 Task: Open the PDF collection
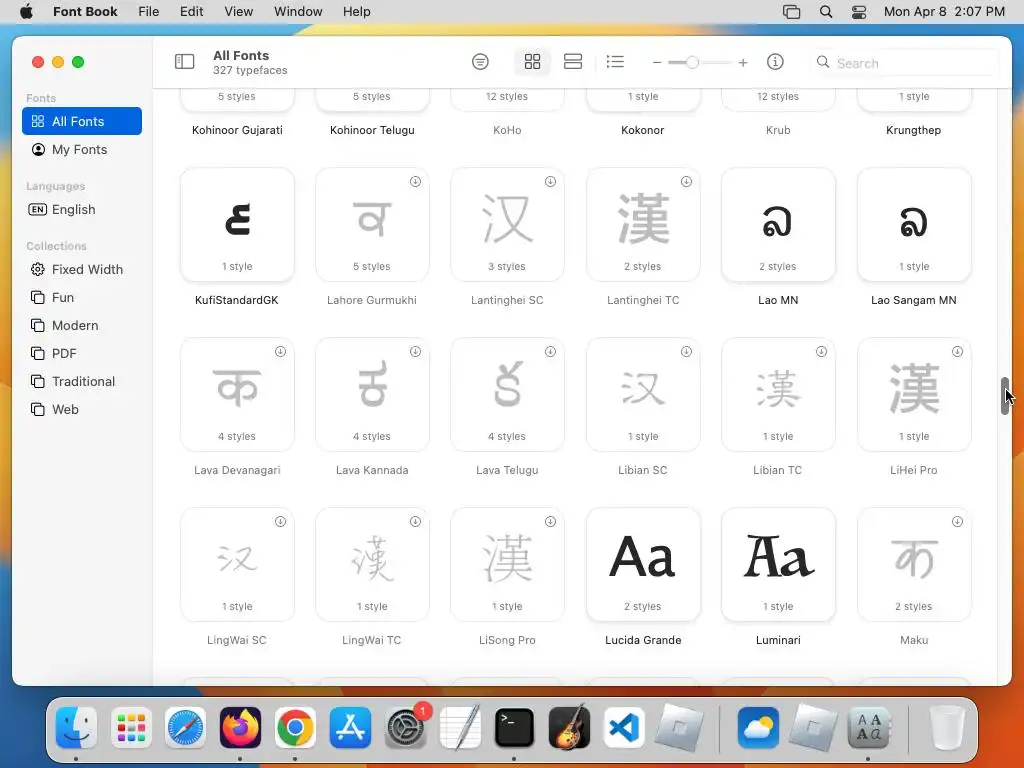point(82,354)
